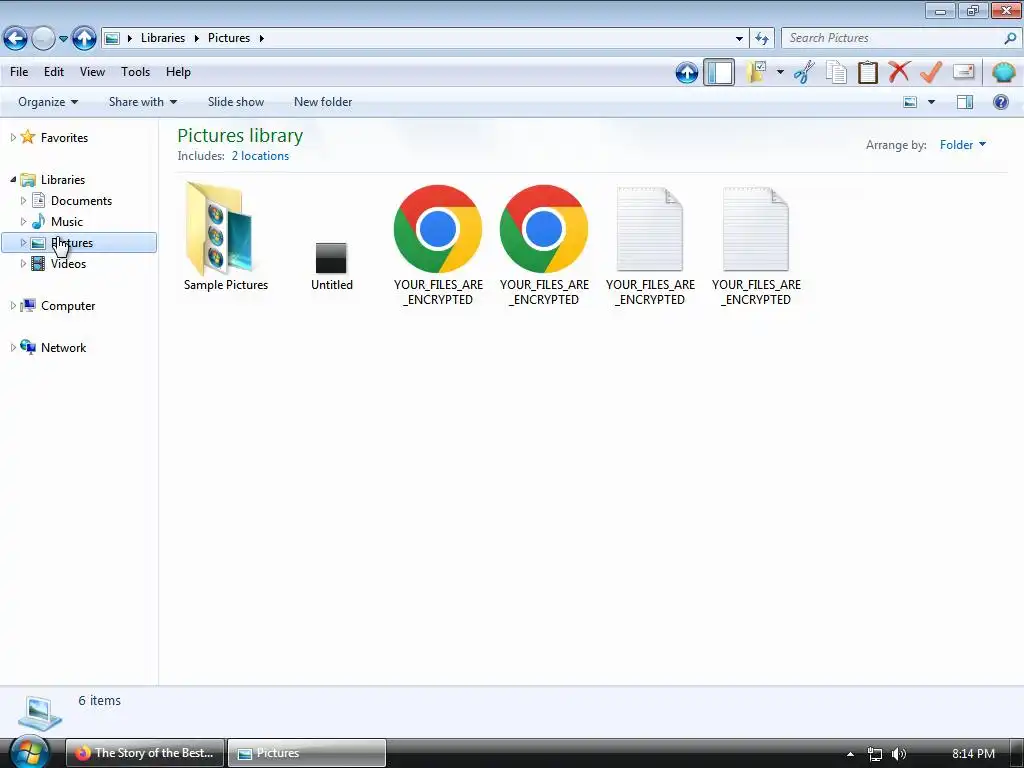Click the Copy toolbar icon

836,72
